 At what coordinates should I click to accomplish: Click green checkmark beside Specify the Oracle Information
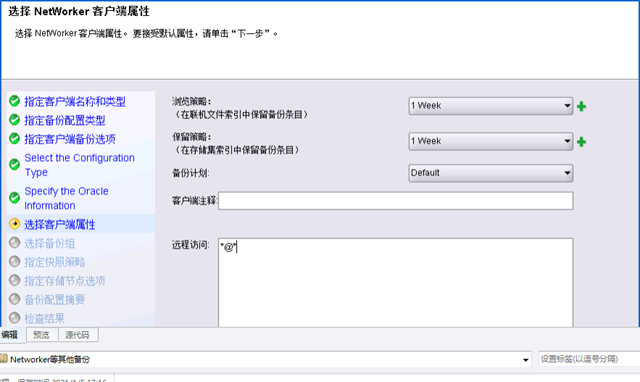tap(14, 198)
